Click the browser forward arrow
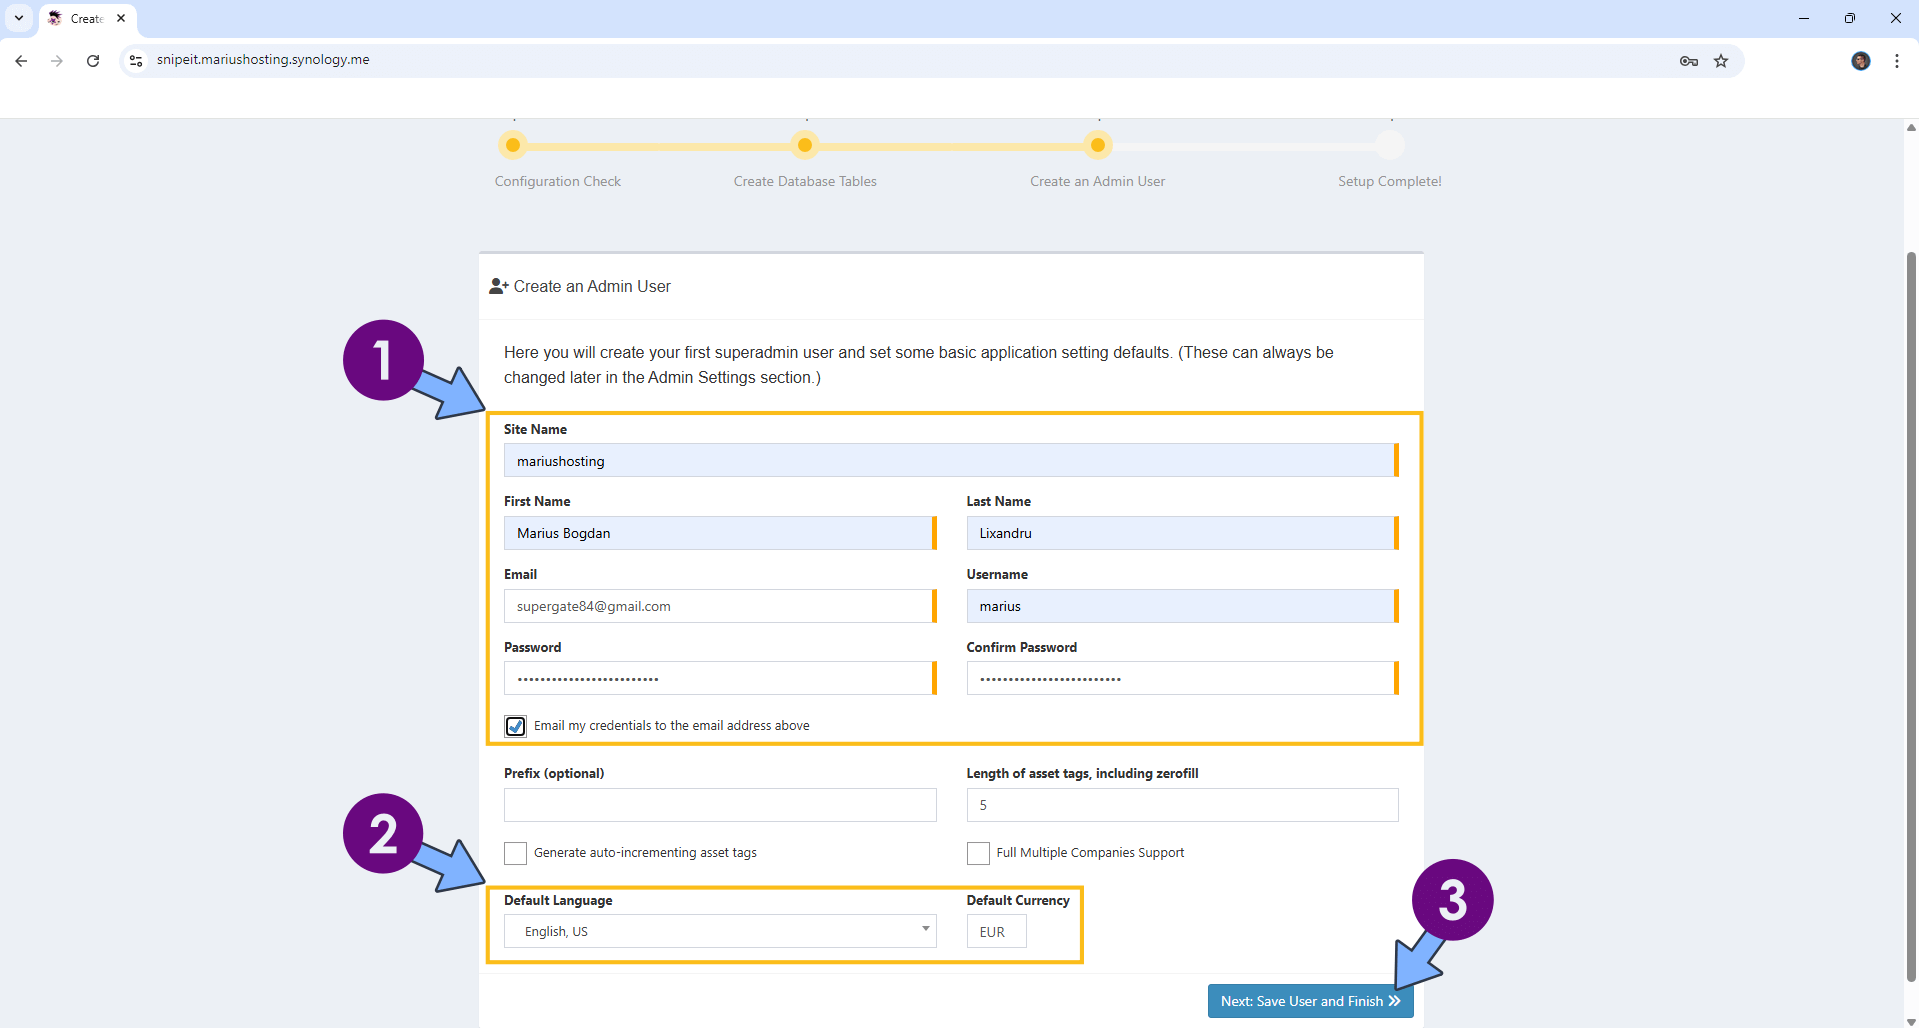The image size is (1919, 1028). point(57,61)
